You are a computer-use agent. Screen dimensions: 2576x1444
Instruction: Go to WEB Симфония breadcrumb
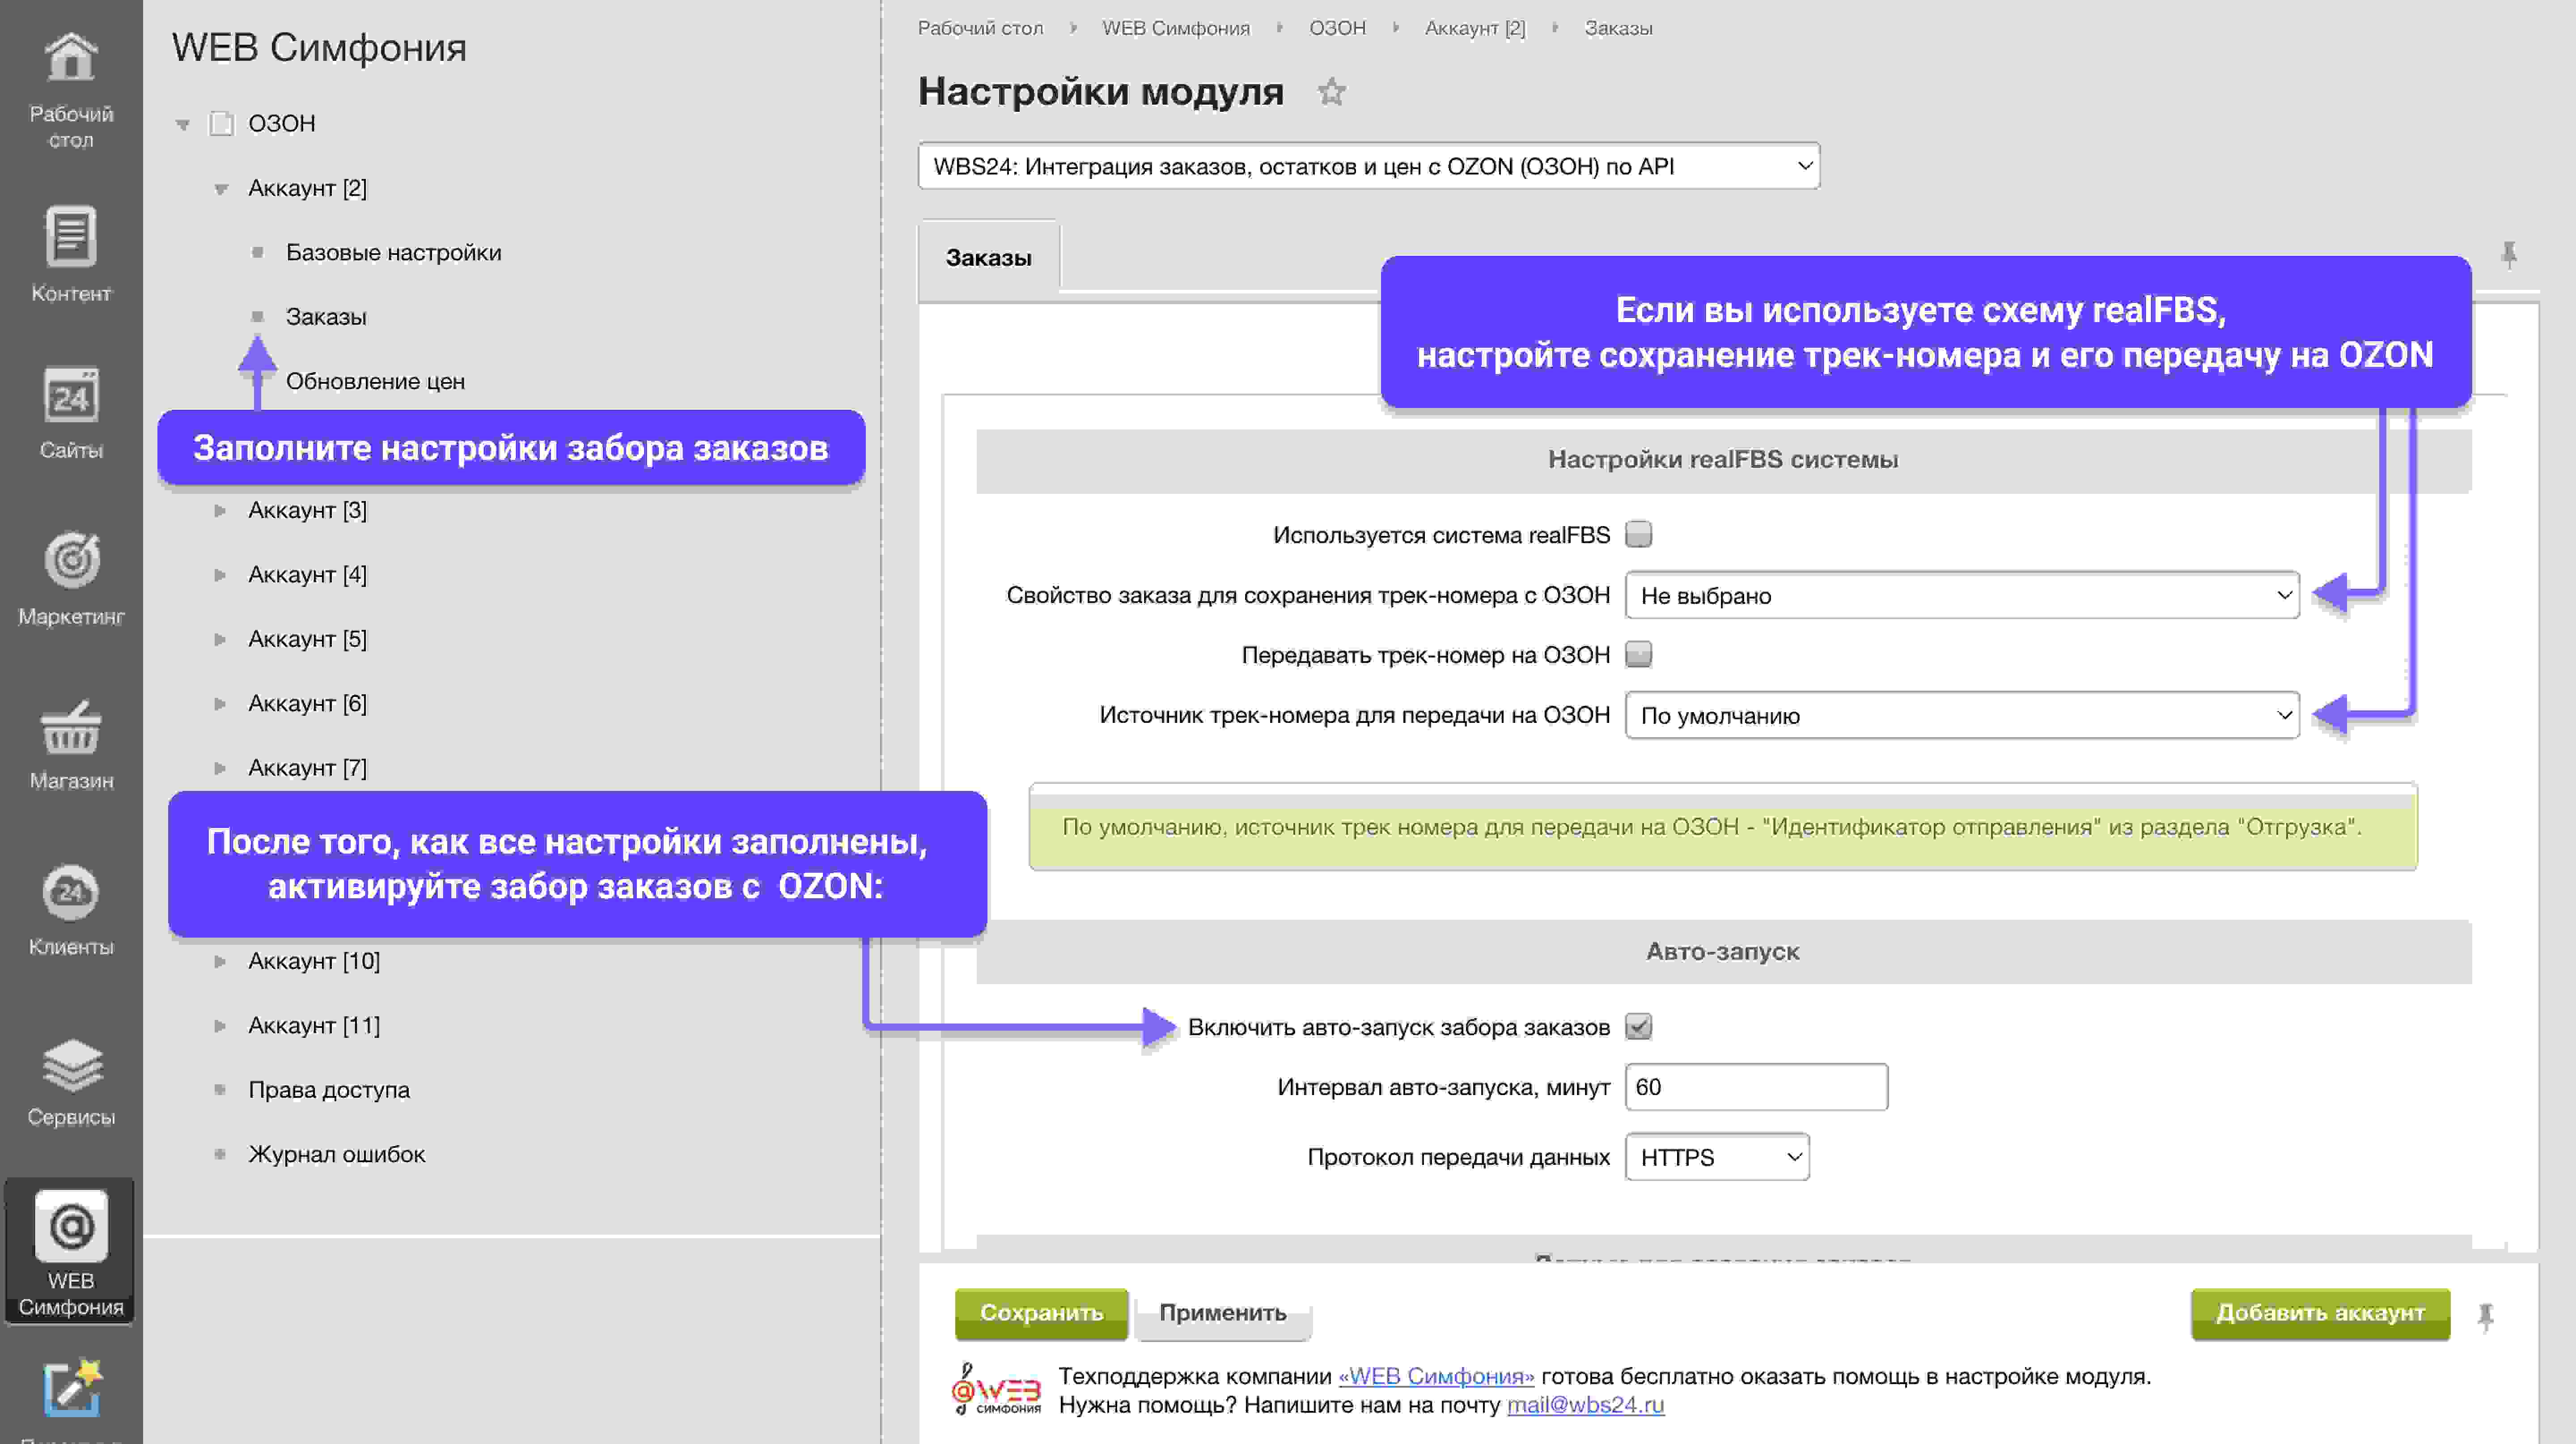[x=1176, y=28]
